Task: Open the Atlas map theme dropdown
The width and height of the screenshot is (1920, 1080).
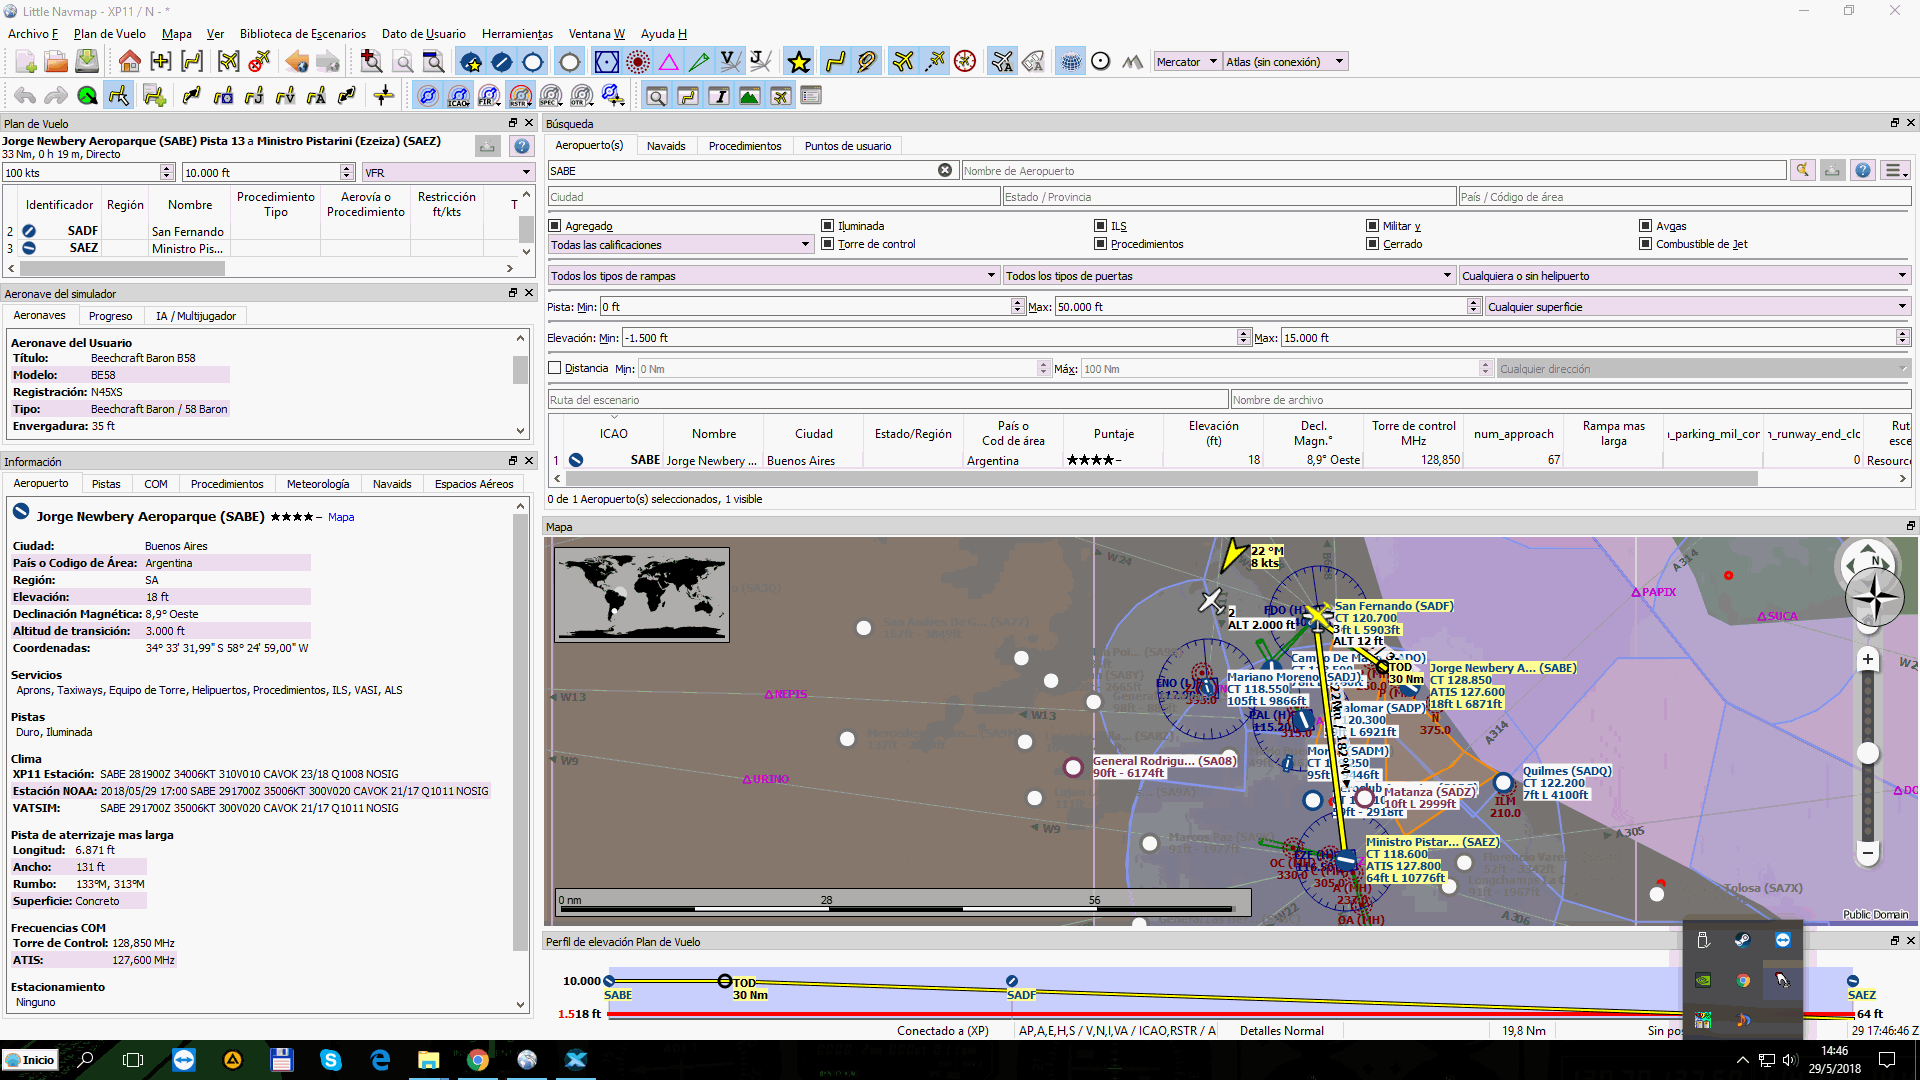Action: [x=1285, y=62]
